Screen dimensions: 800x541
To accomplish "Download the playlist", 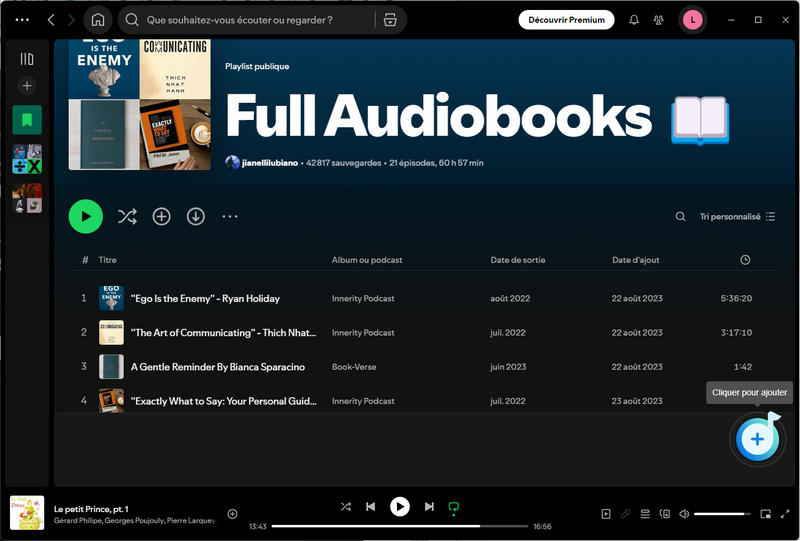I will tap(195, 216).
